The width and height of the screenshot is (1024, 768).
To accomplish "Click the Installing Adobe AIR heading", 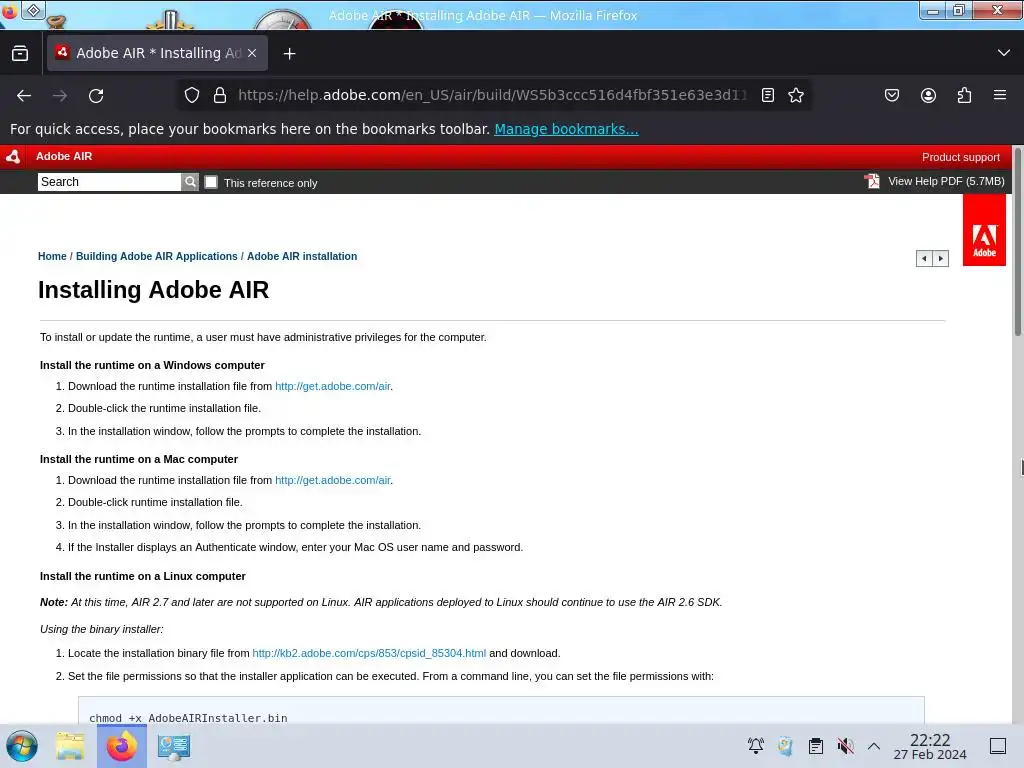I will coord(153,290).
